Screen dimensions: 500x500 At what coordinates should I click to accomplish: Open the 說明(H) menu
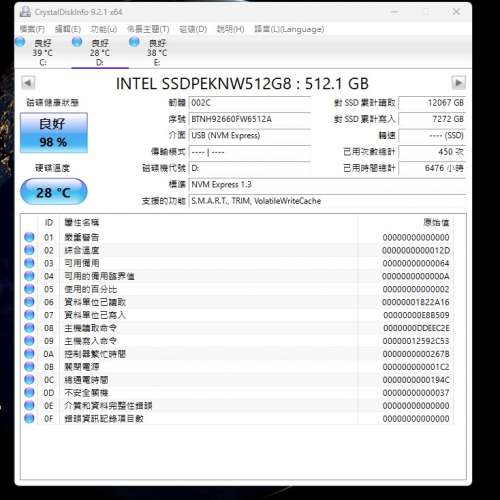pyautogui.click(x=230, y=29)
